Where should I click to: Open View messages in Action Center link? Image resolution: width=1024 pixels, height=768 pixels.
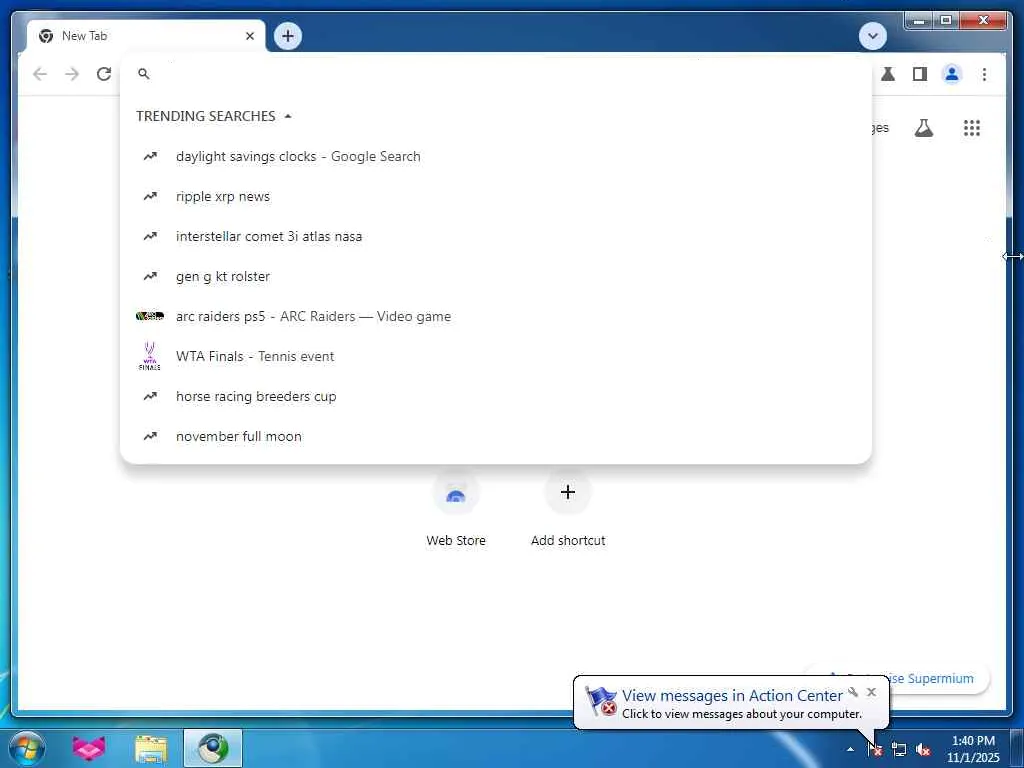click(732, 696)
